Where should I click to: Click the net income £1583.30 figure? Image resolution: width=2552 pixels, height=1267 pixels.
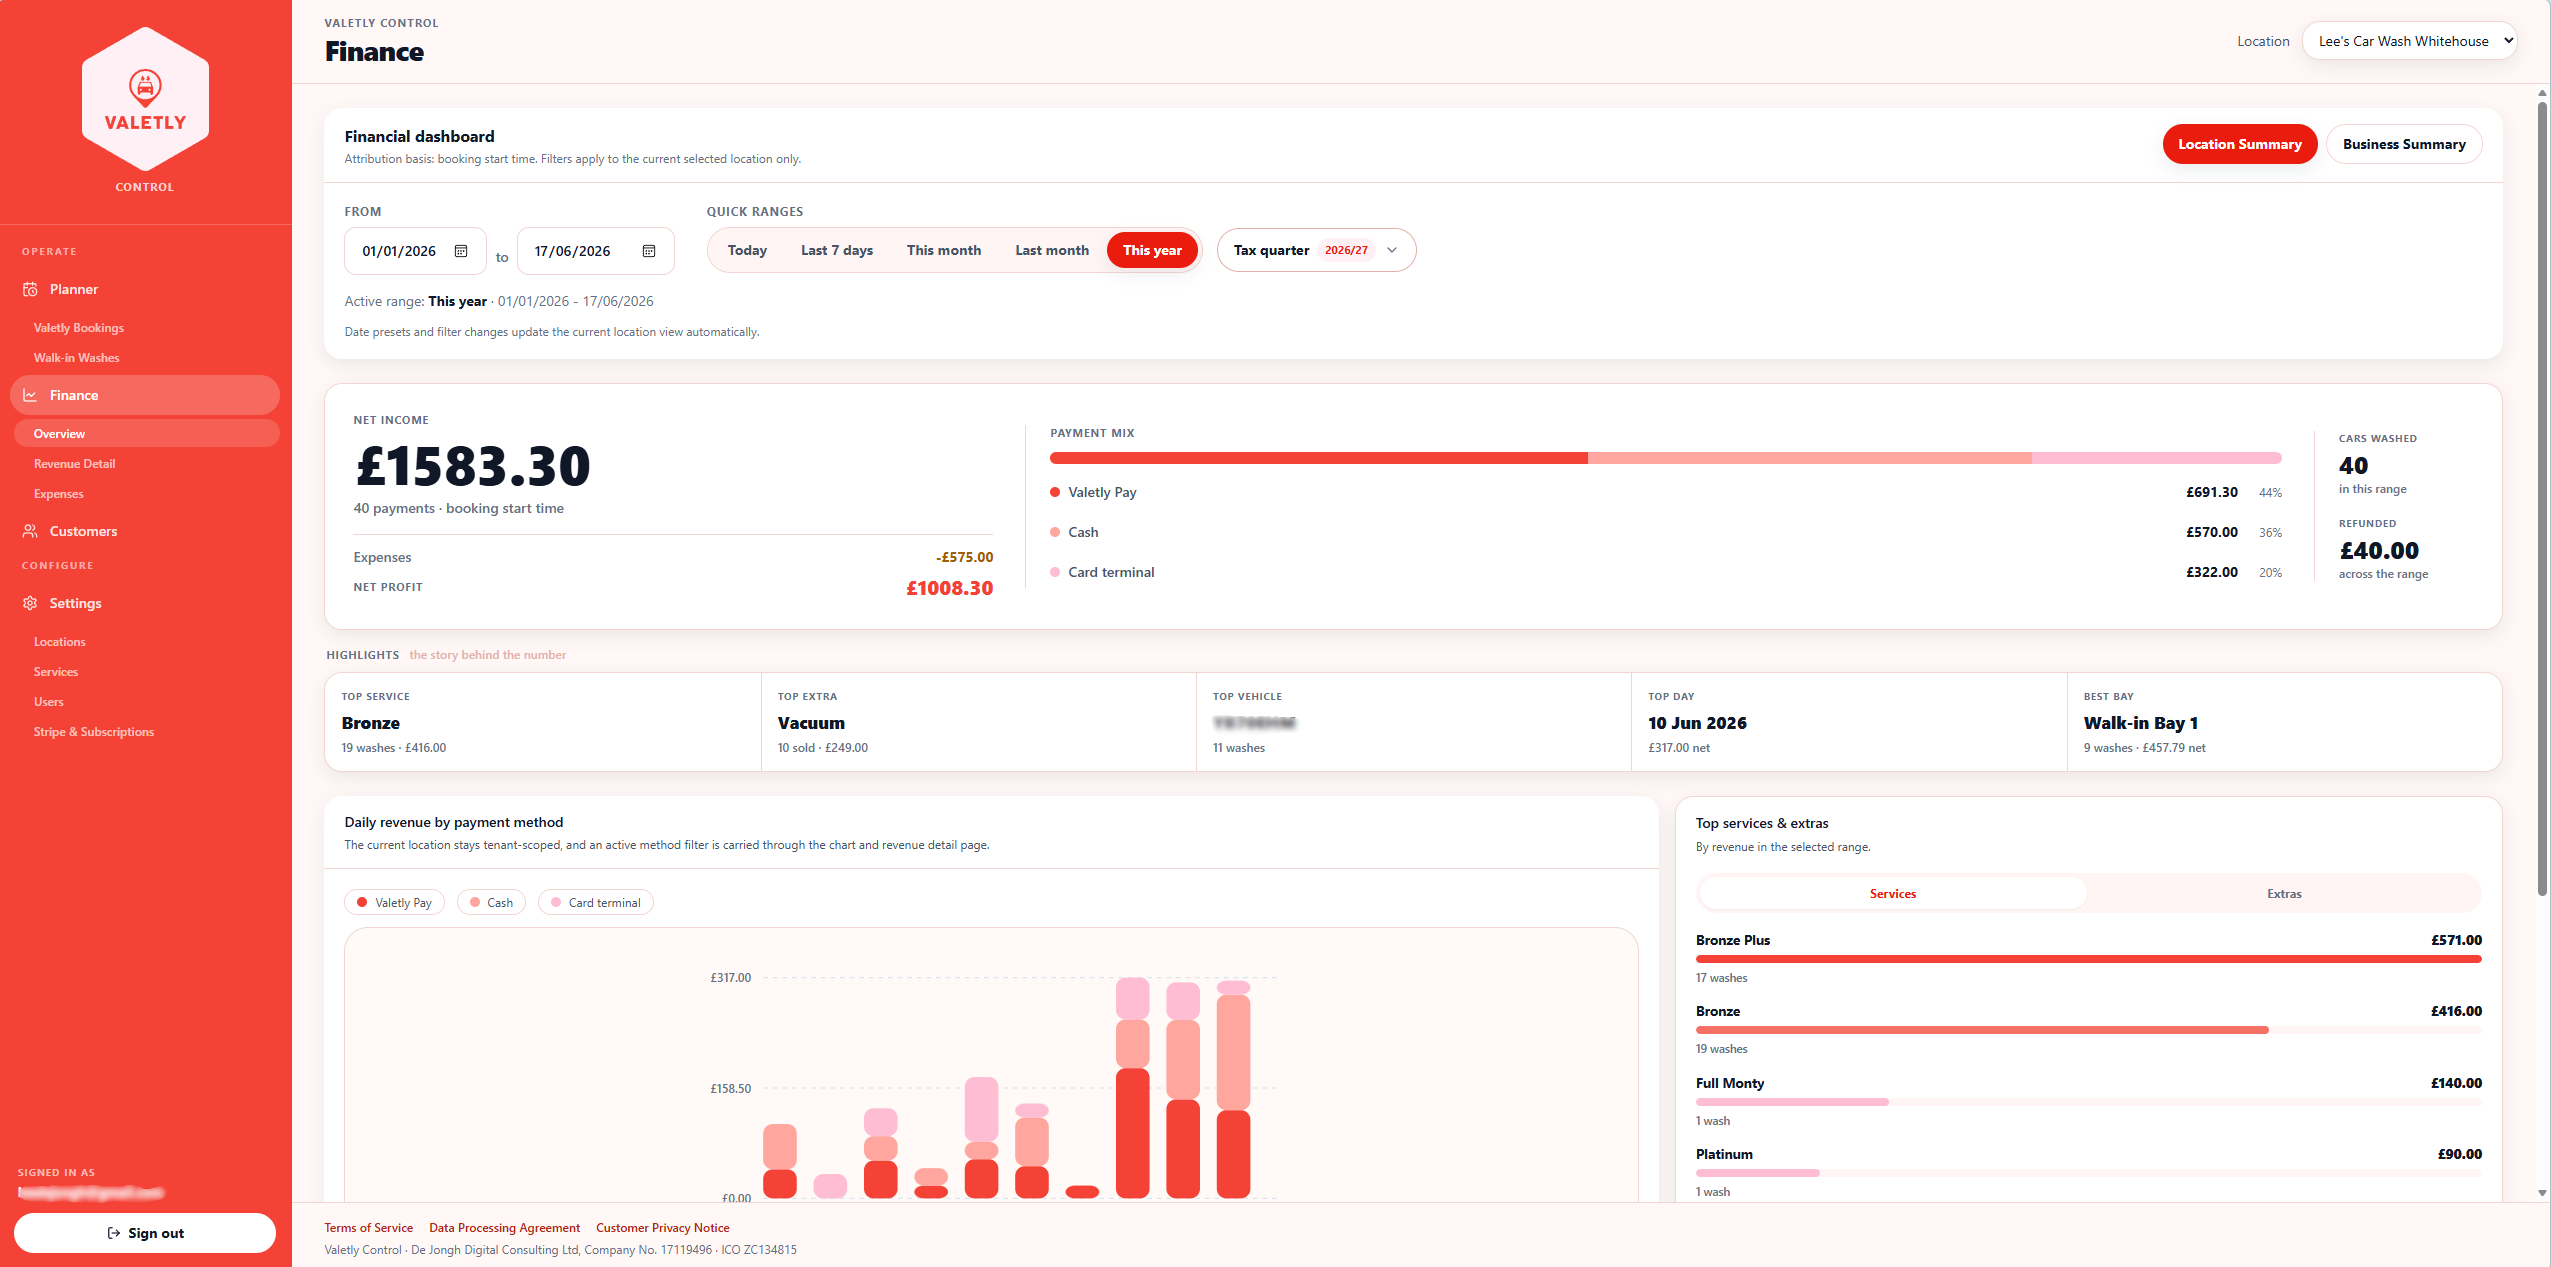pyautogui.click(x=473, y=466)
